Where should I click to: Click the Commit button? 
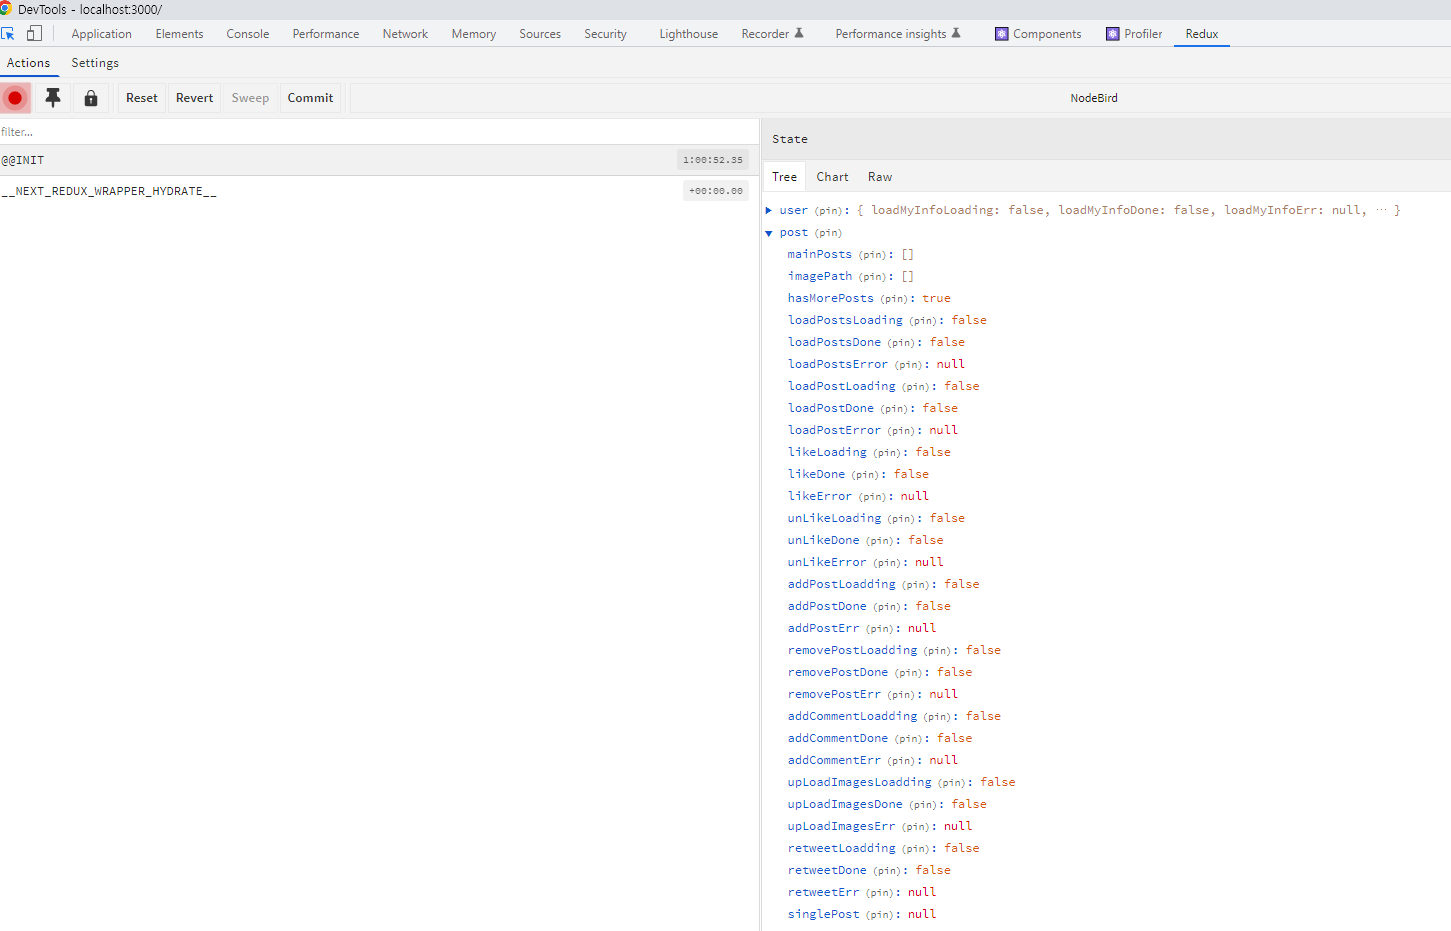310,98
